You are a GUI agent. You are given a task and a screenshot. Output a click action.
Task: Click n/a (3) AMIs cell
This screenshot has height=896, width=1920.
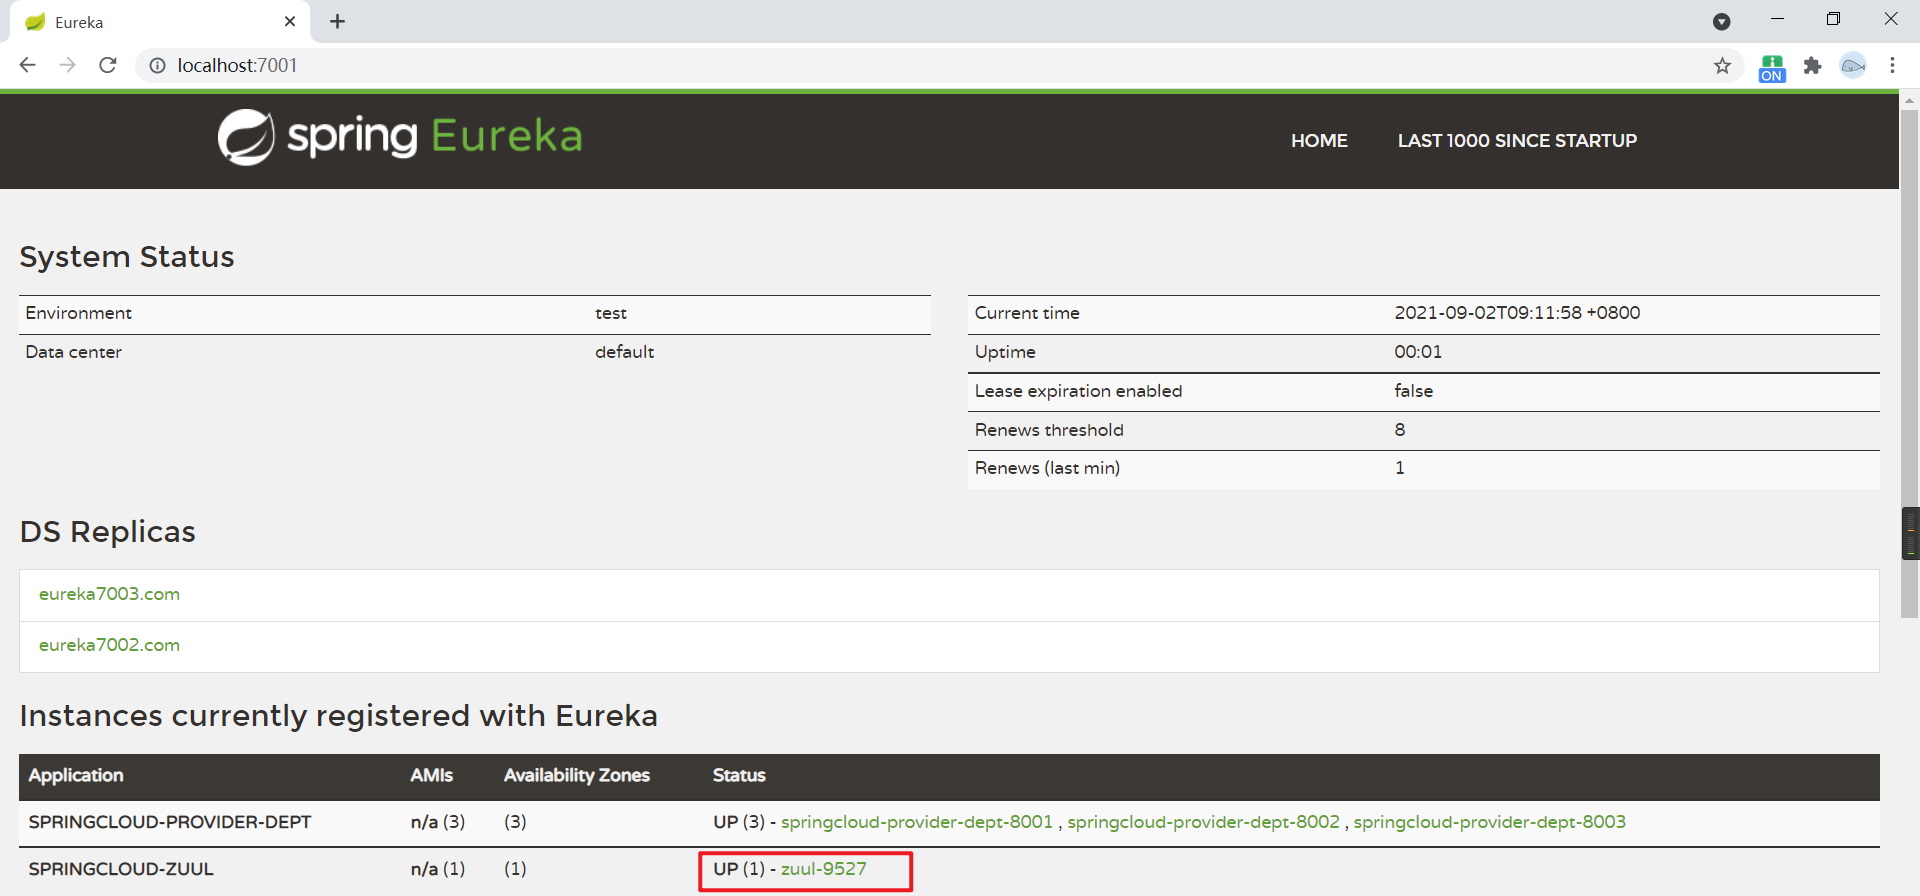(x=438, y=822)
